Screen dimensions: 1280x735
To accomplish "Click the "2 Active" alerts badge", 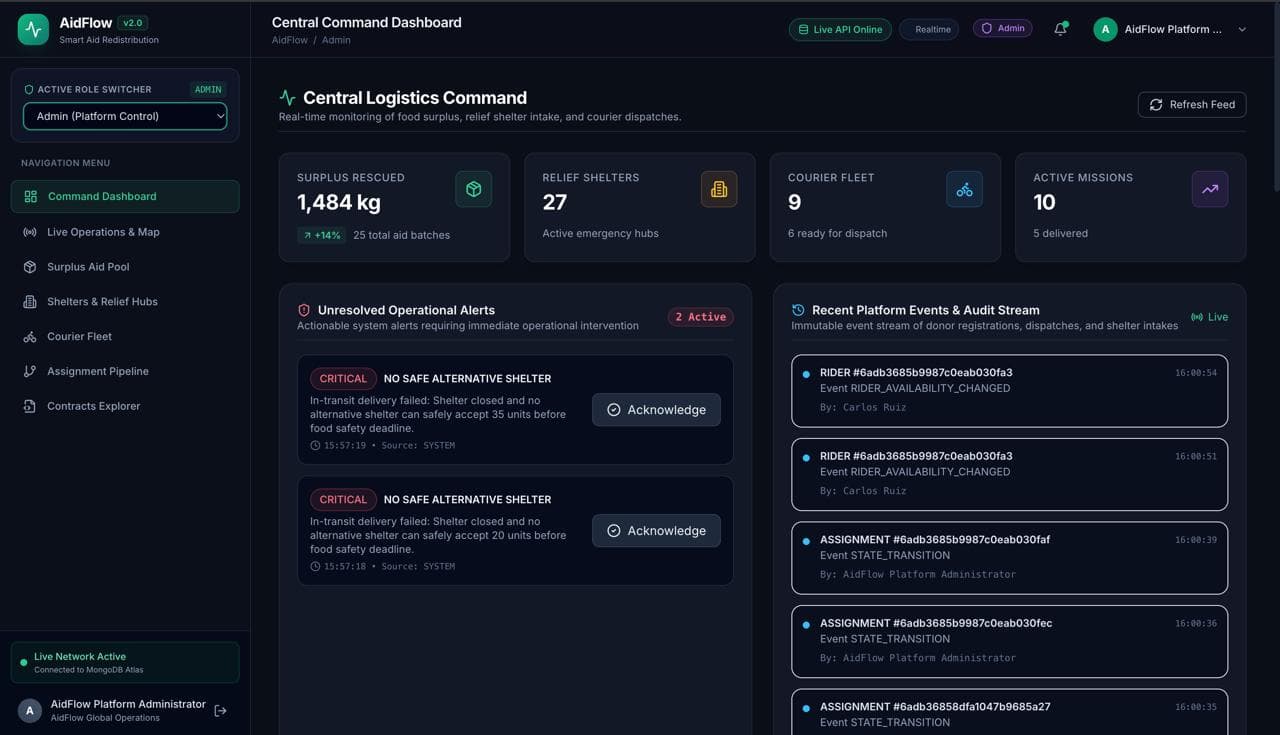I will point(700,317).
